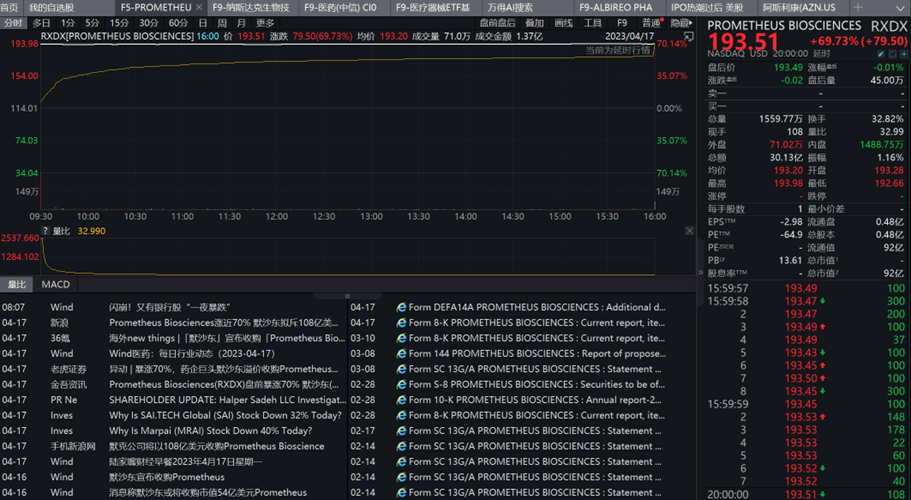Open the 工具 tools menu
This screenshot has height=500, width=911.
coord(593,23)
